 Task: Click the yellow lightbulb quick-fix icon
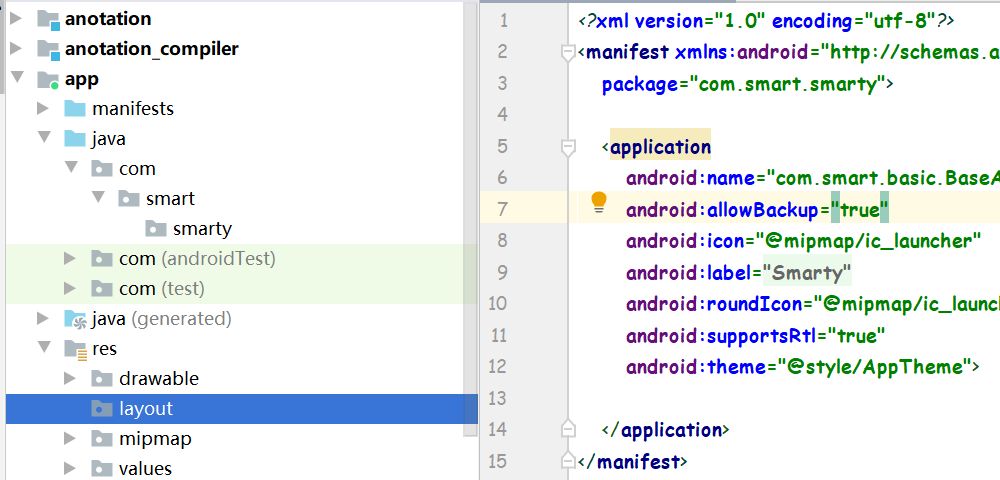point(599,202)
